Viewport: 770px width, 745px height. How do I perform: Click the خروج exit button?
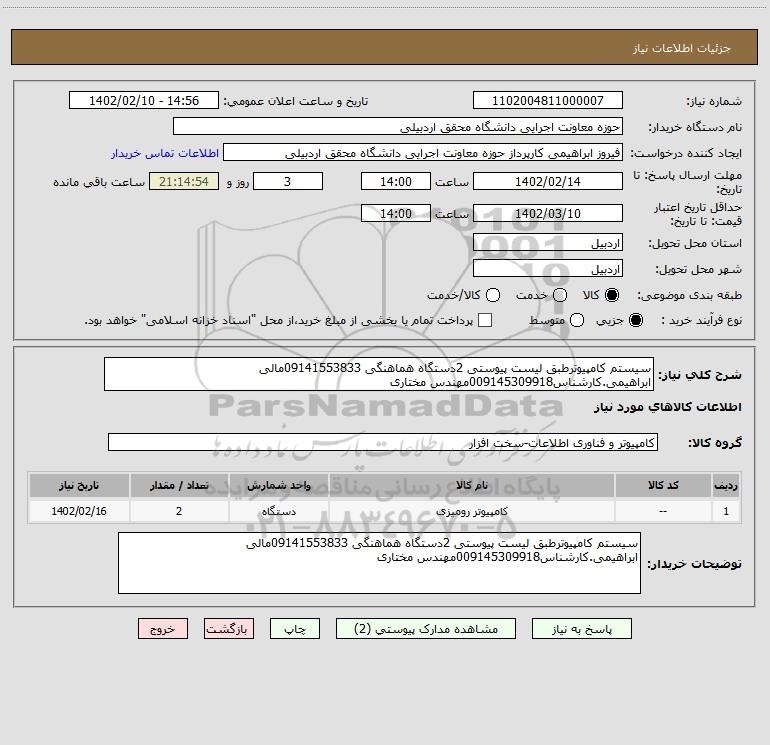(x=163, y=629)
